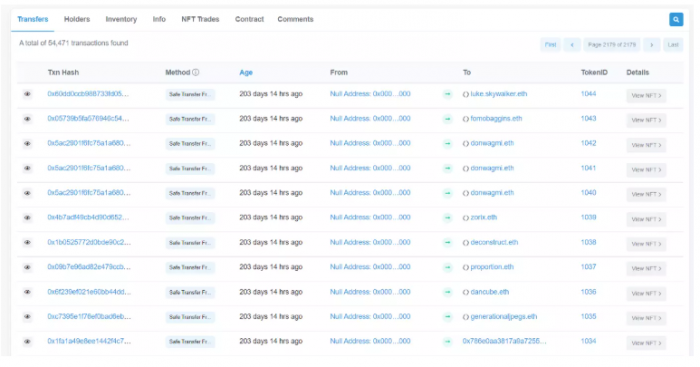The image size is (700, 367).
Task: Click the contract icon beside zorix.eth
Action: pyautogui.click(x=466, y=218)
